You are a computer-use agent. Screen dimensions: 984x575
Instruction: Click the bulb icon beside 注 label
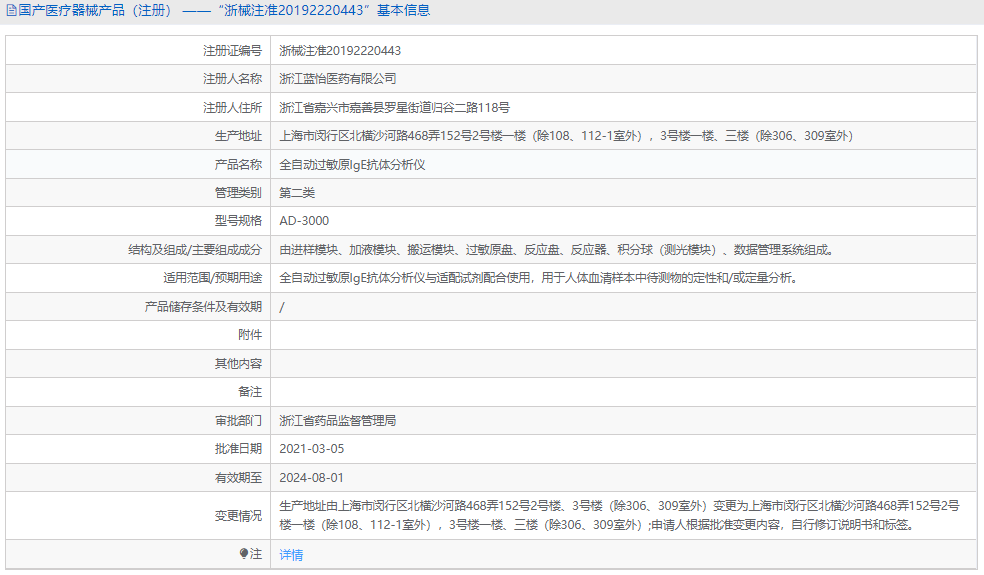point(243,554)
